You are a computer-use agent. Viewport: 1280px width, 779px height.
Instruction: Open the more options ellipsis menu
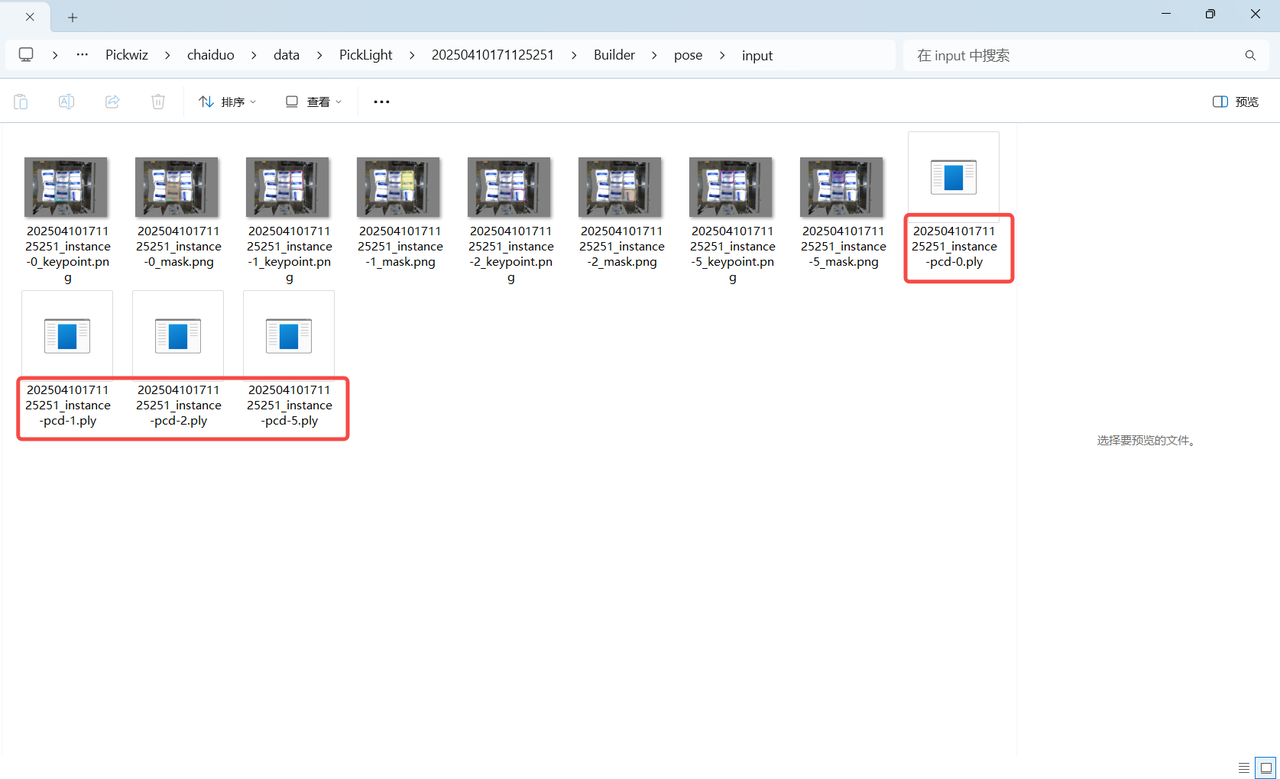pos(381,102)
